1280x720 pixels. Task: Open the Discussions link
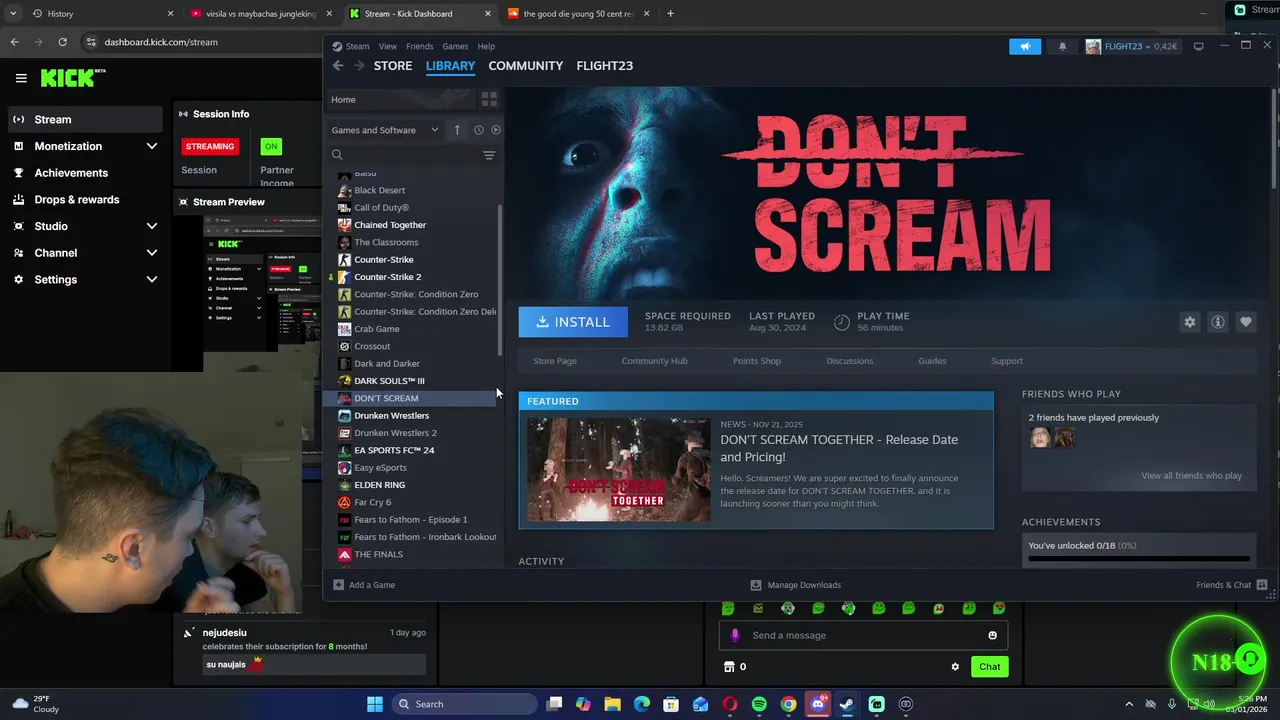[850, 361]
